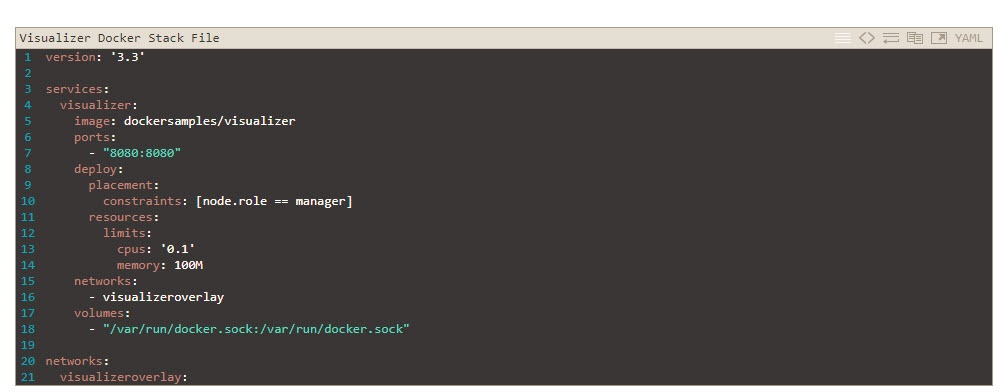The image size is (1008, 392).
Task: Toggle line wrap icon in code toolbar
Action: 890,38
